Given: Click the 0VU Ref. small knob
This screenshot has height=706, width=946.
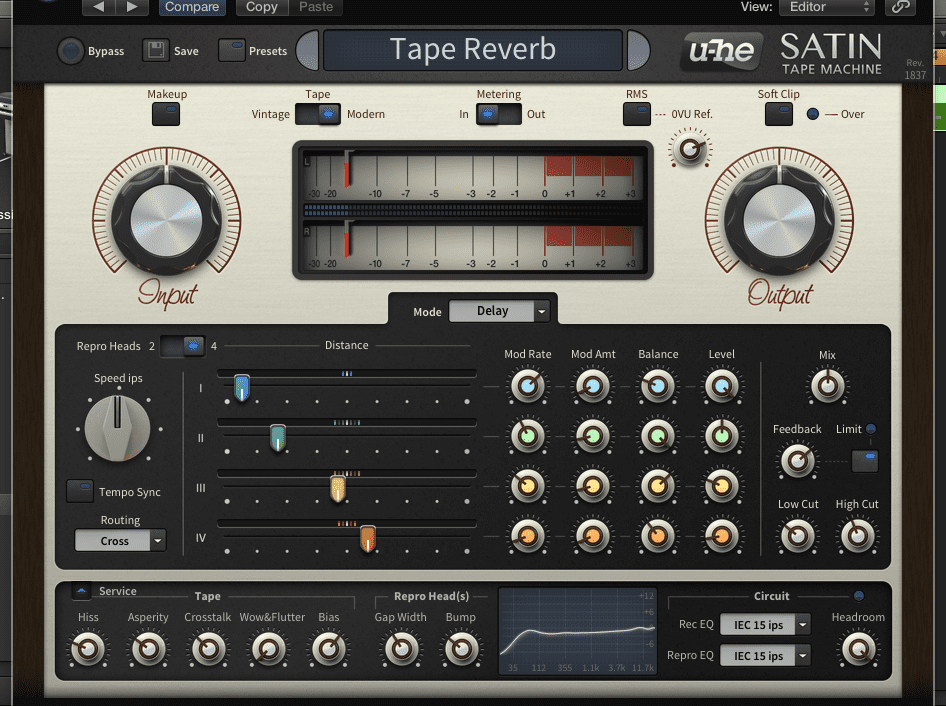Looking at the screenshot, I should tap(690, 148).
